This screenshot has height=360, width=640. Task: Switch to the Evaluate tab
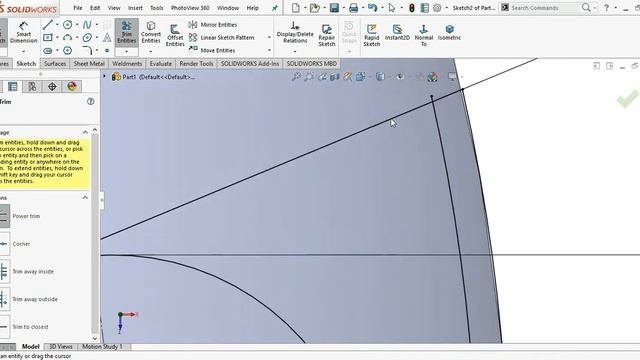[x=160, y=63]
